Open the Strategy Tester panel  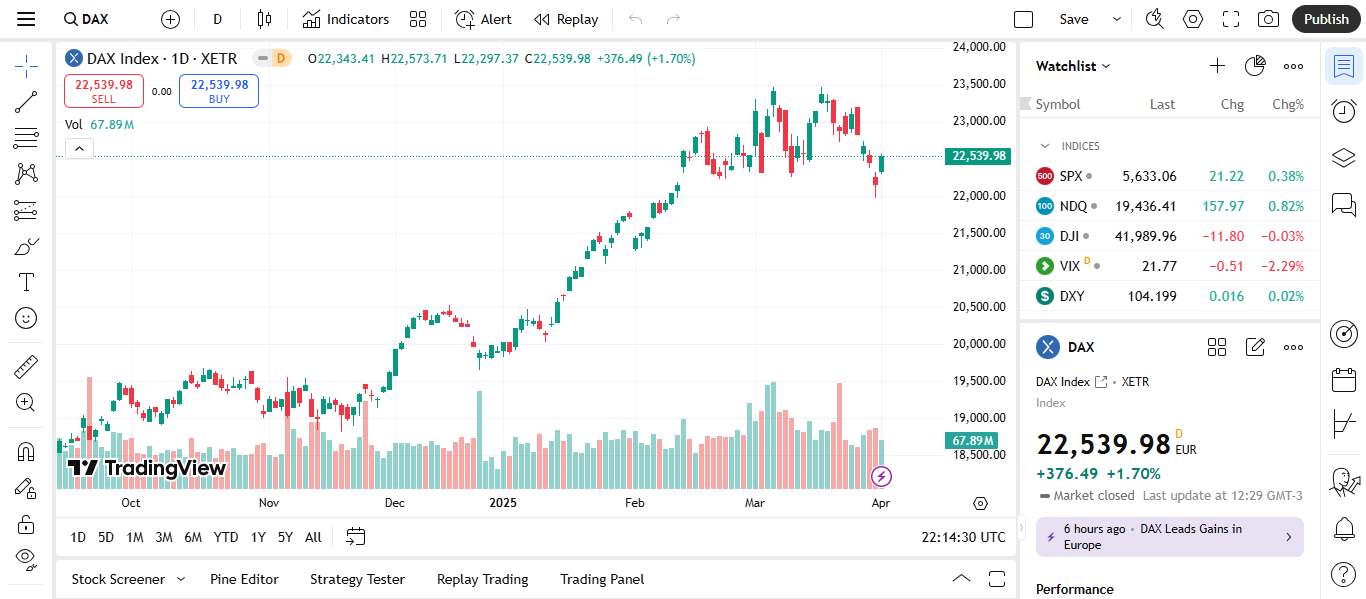click(x=357, y=579)
